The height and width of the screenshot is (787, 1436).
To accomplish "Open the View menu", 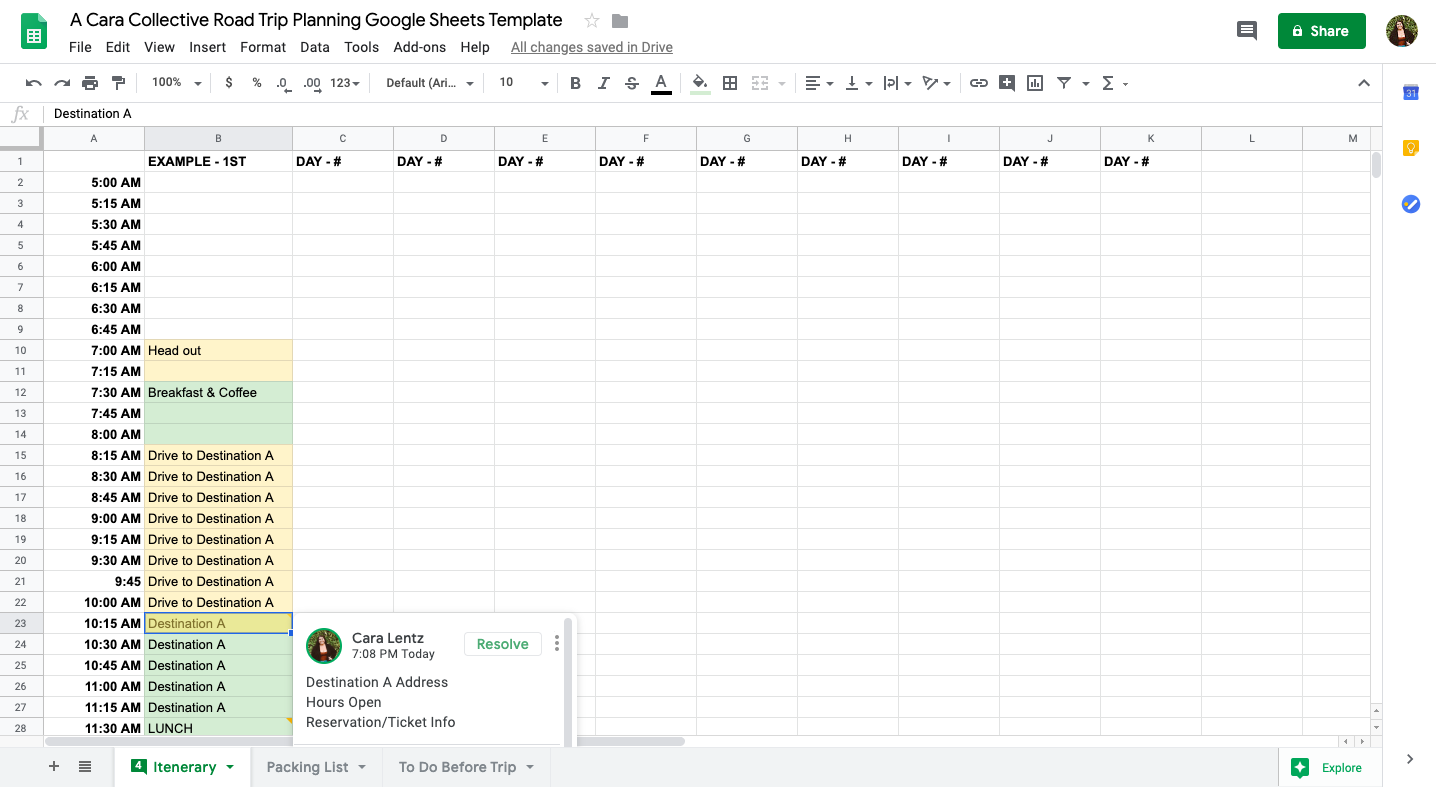I will [159, 47].
